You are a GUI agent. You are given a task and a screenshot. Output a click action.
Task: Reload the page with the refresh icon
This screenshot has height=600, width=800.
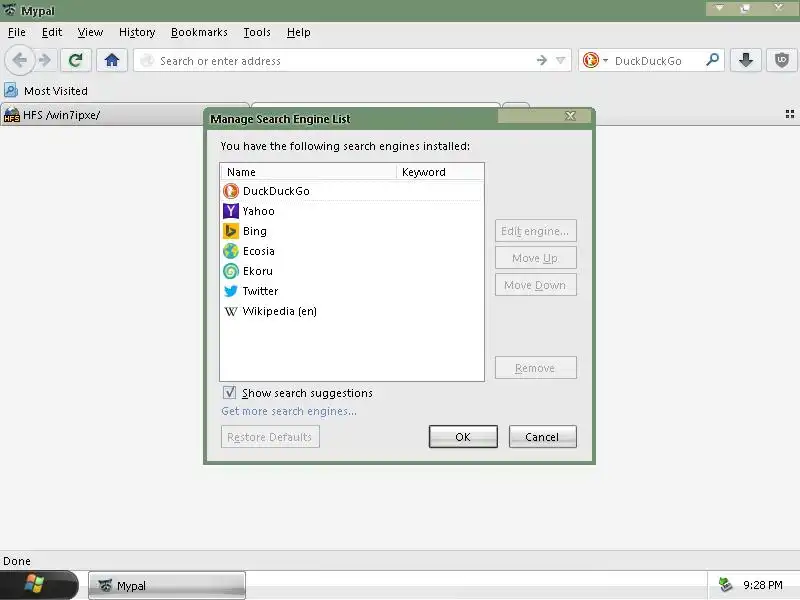coord(76,60)
